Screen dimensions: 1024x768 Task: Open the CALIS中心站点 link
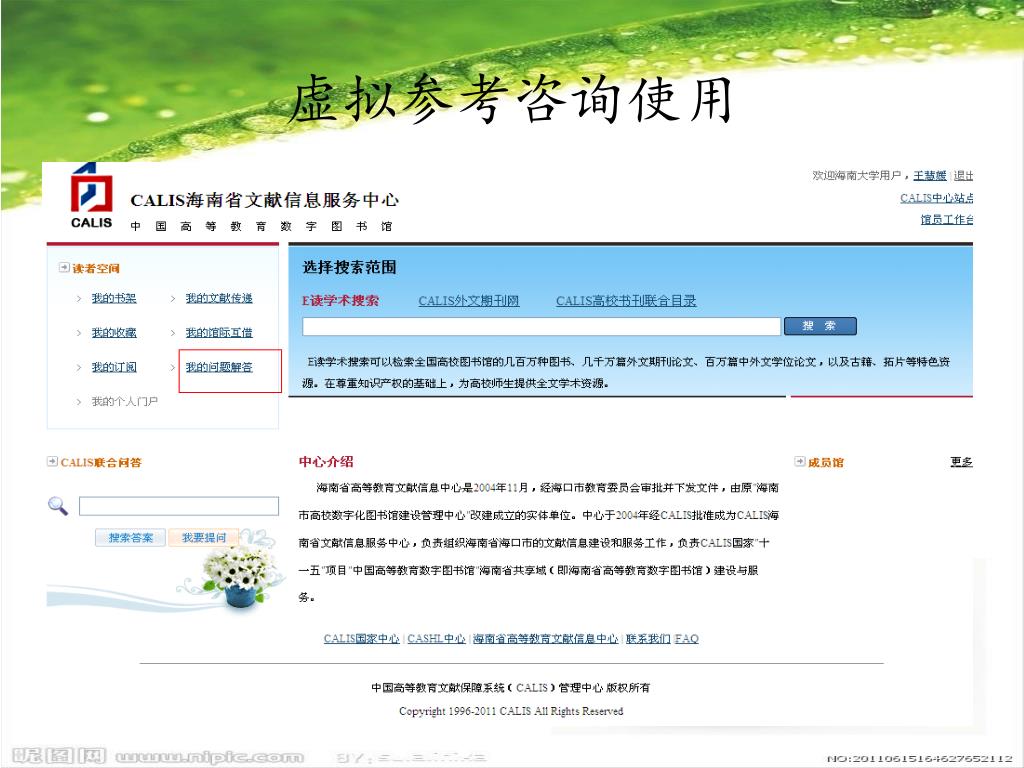(x=936, y=198)
